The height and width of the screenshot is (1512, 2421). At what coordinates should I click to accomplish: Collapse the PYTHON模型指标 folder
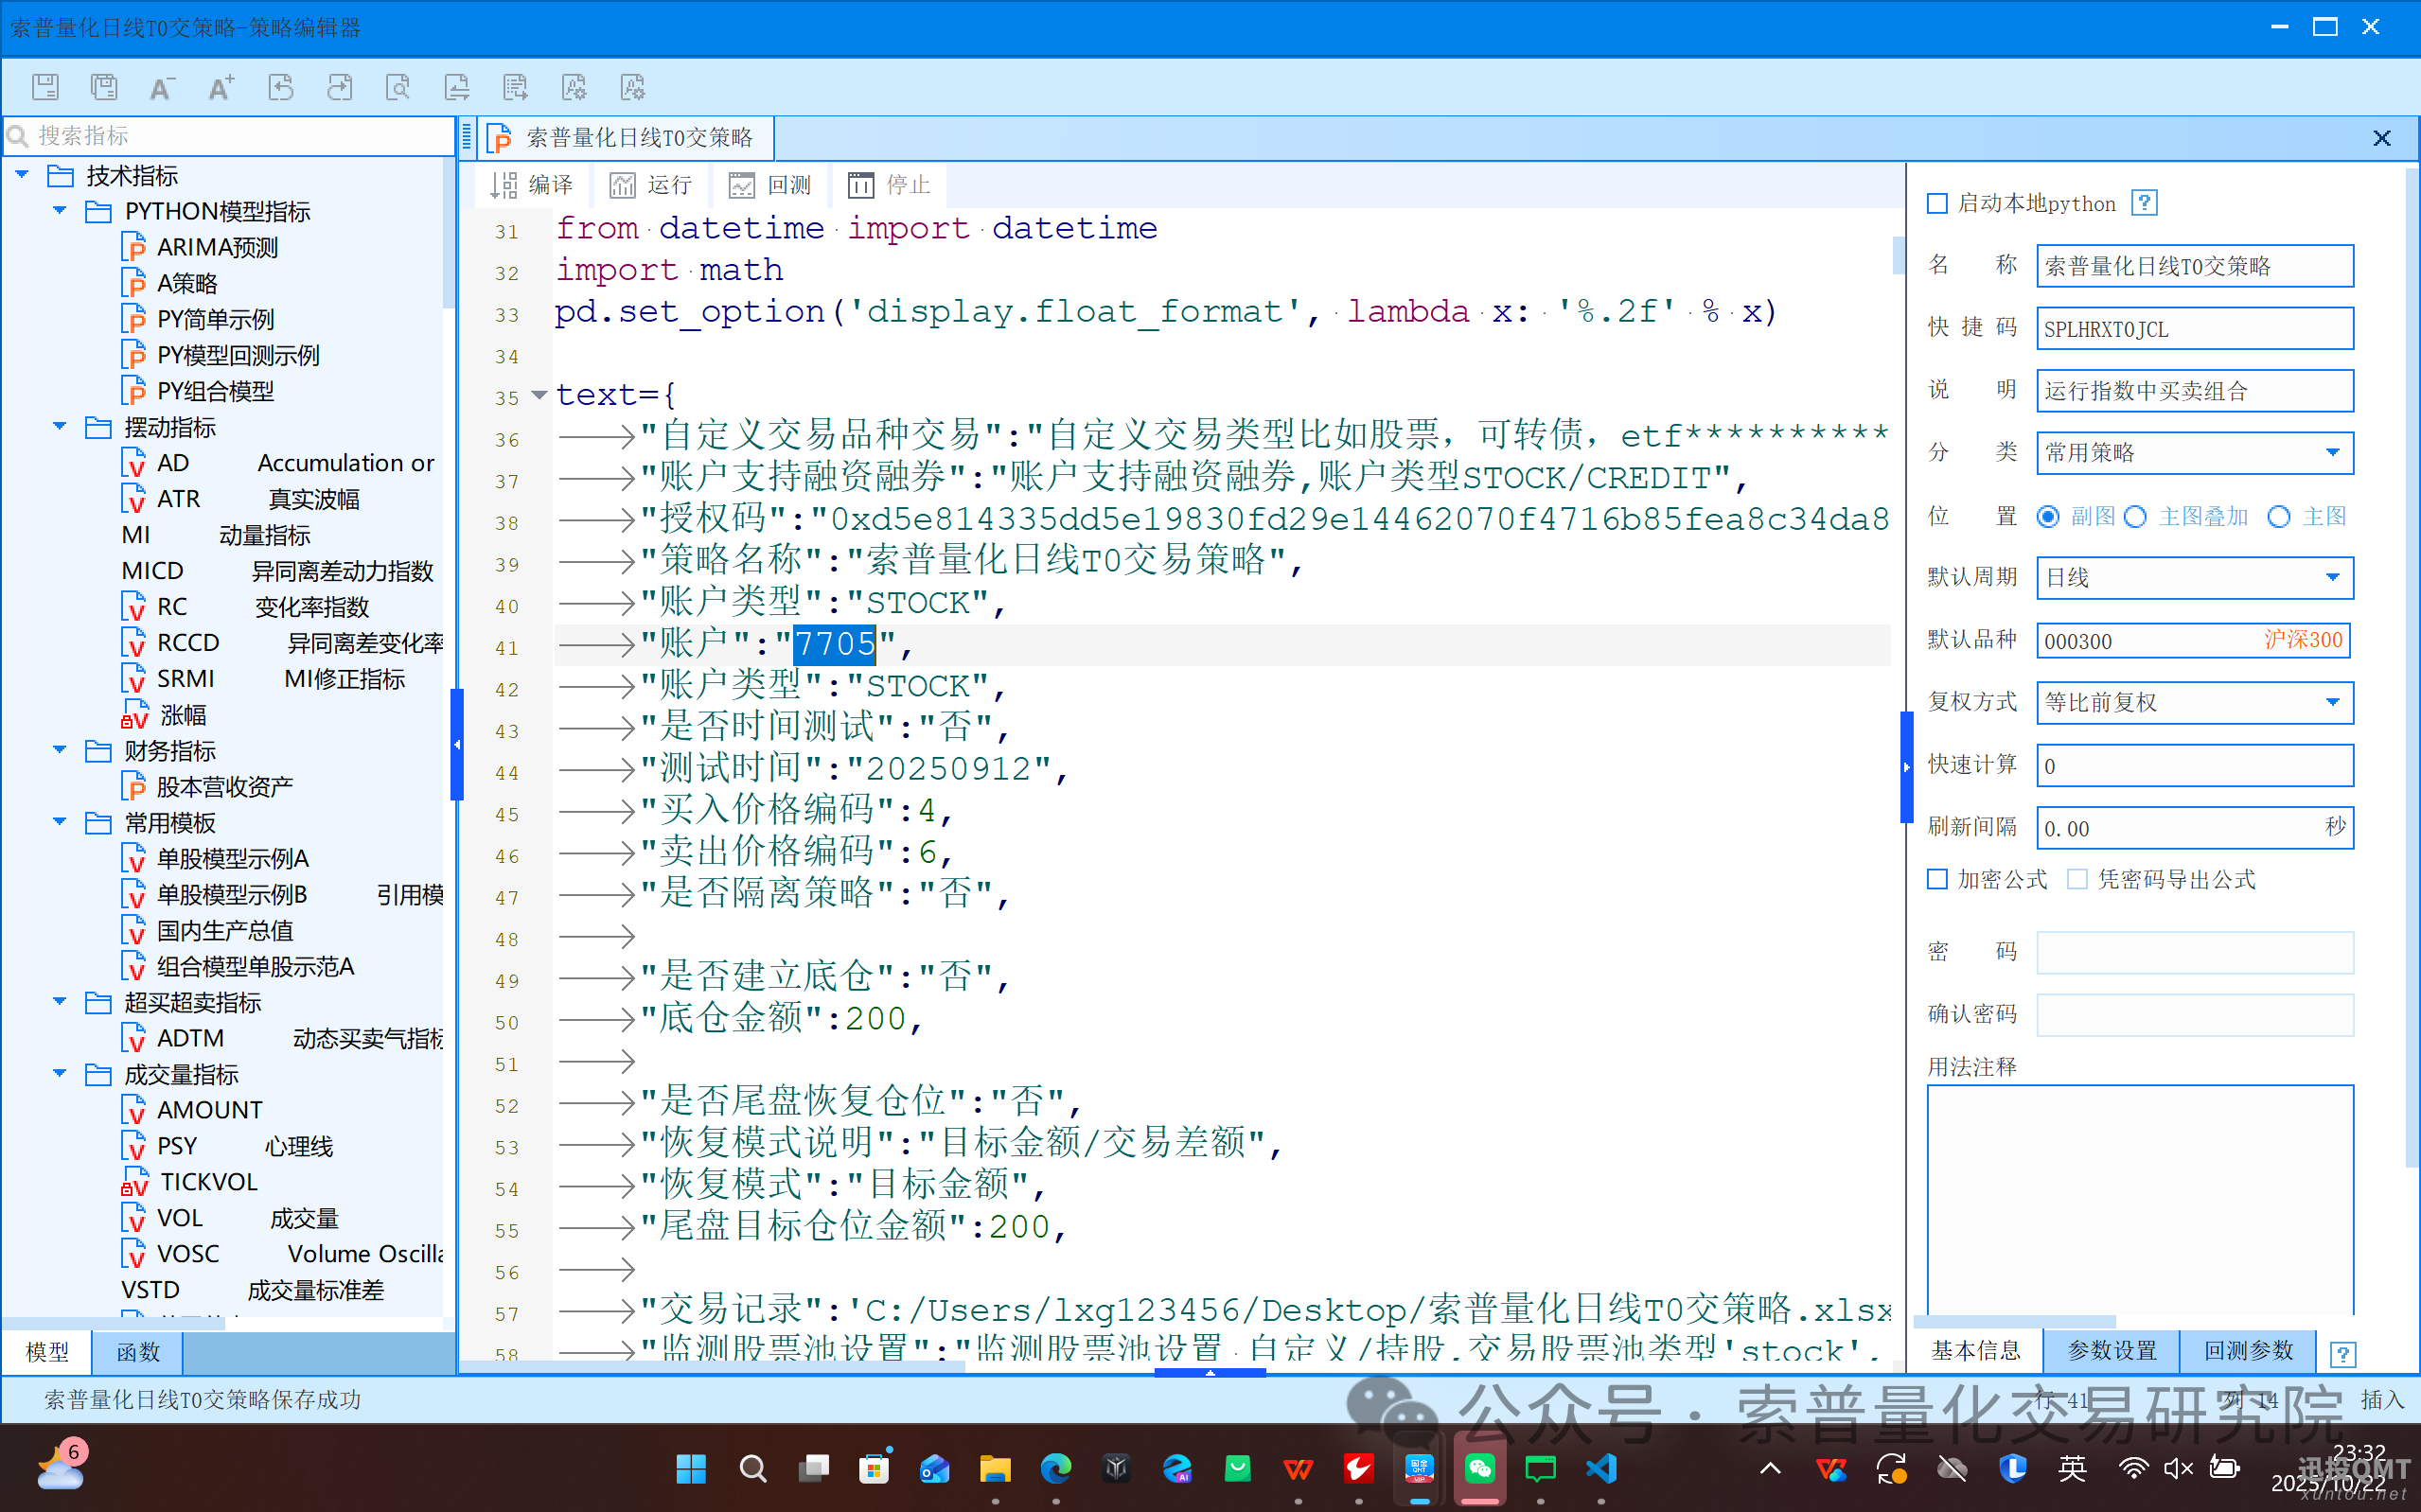tap(60, 211)
